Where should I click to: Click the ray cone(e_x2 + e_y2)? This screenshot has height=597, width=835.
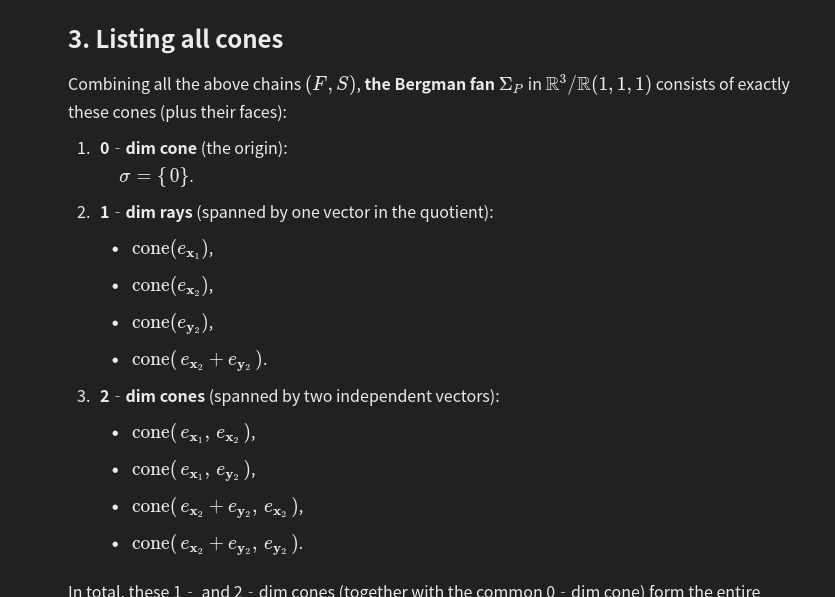tap(198, 360)
